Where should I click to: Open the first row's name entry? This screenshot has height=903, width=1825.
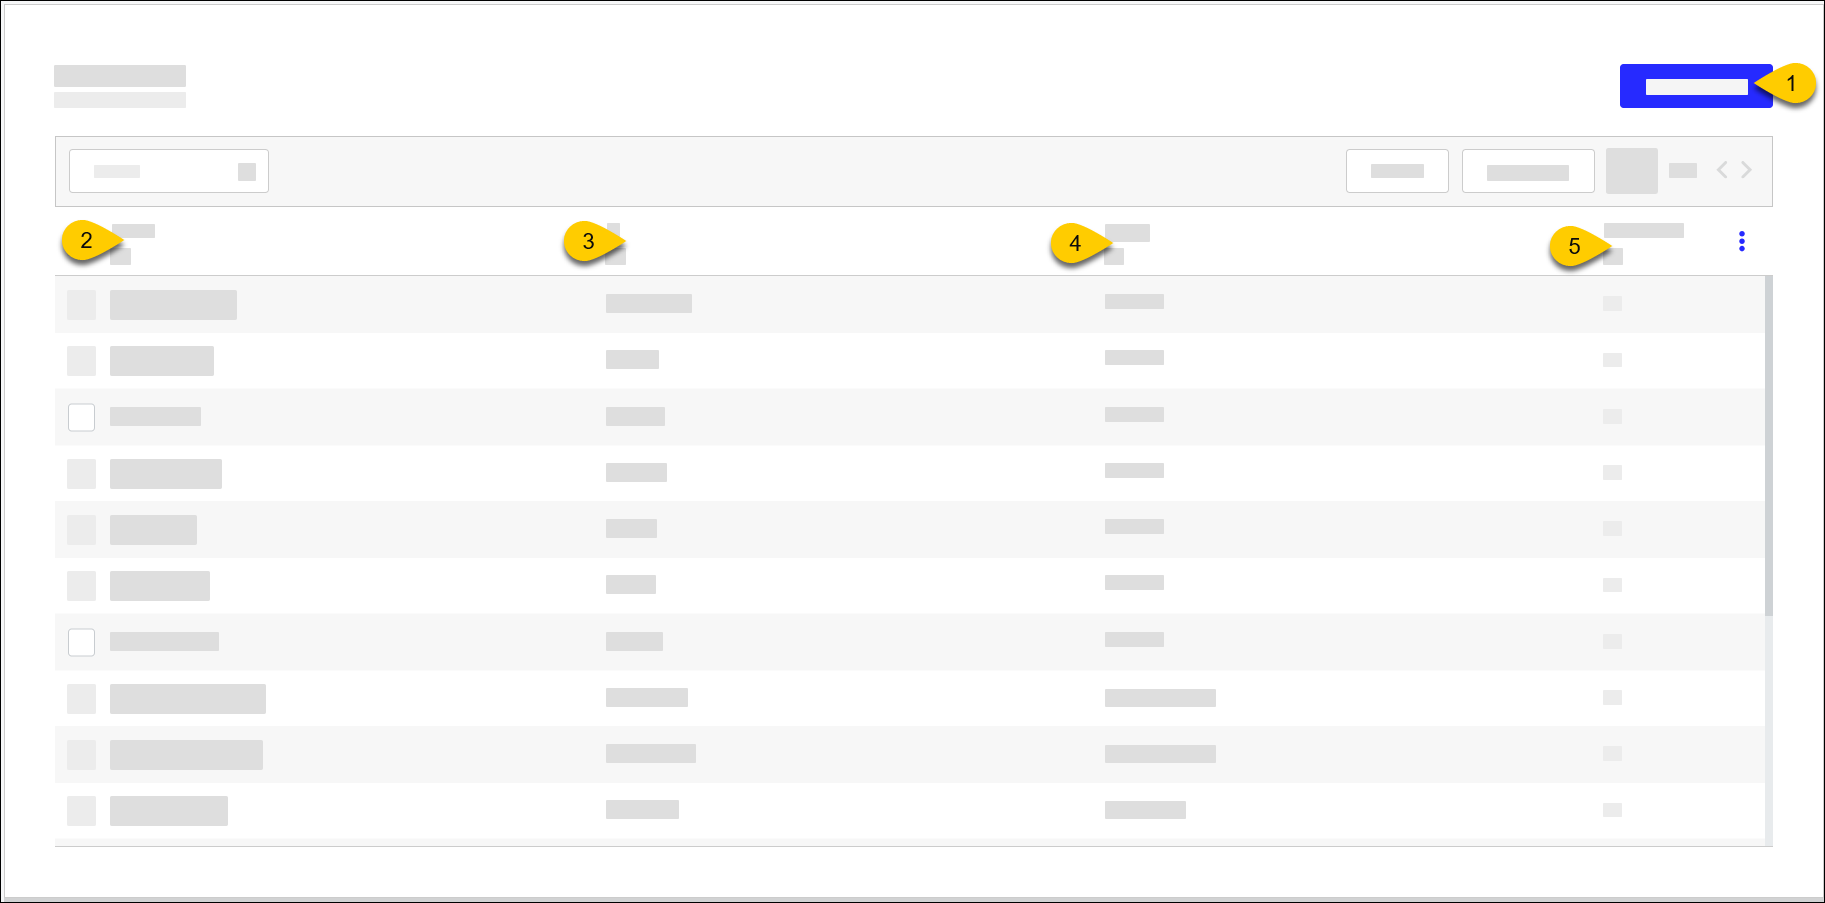pos(173,305)
